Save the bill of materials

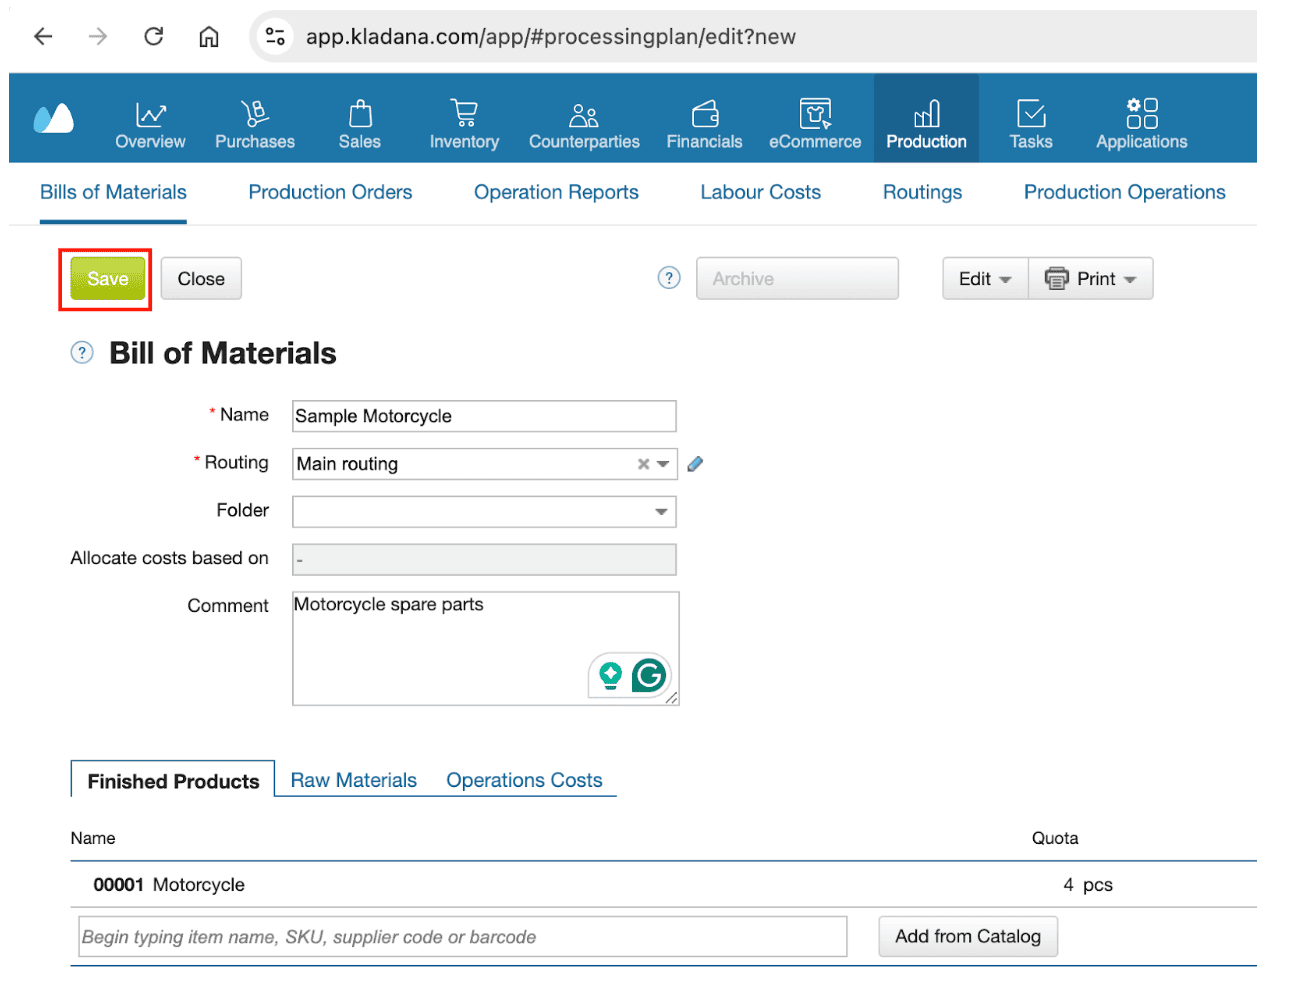pyautogui.click(x=107, y=279)
